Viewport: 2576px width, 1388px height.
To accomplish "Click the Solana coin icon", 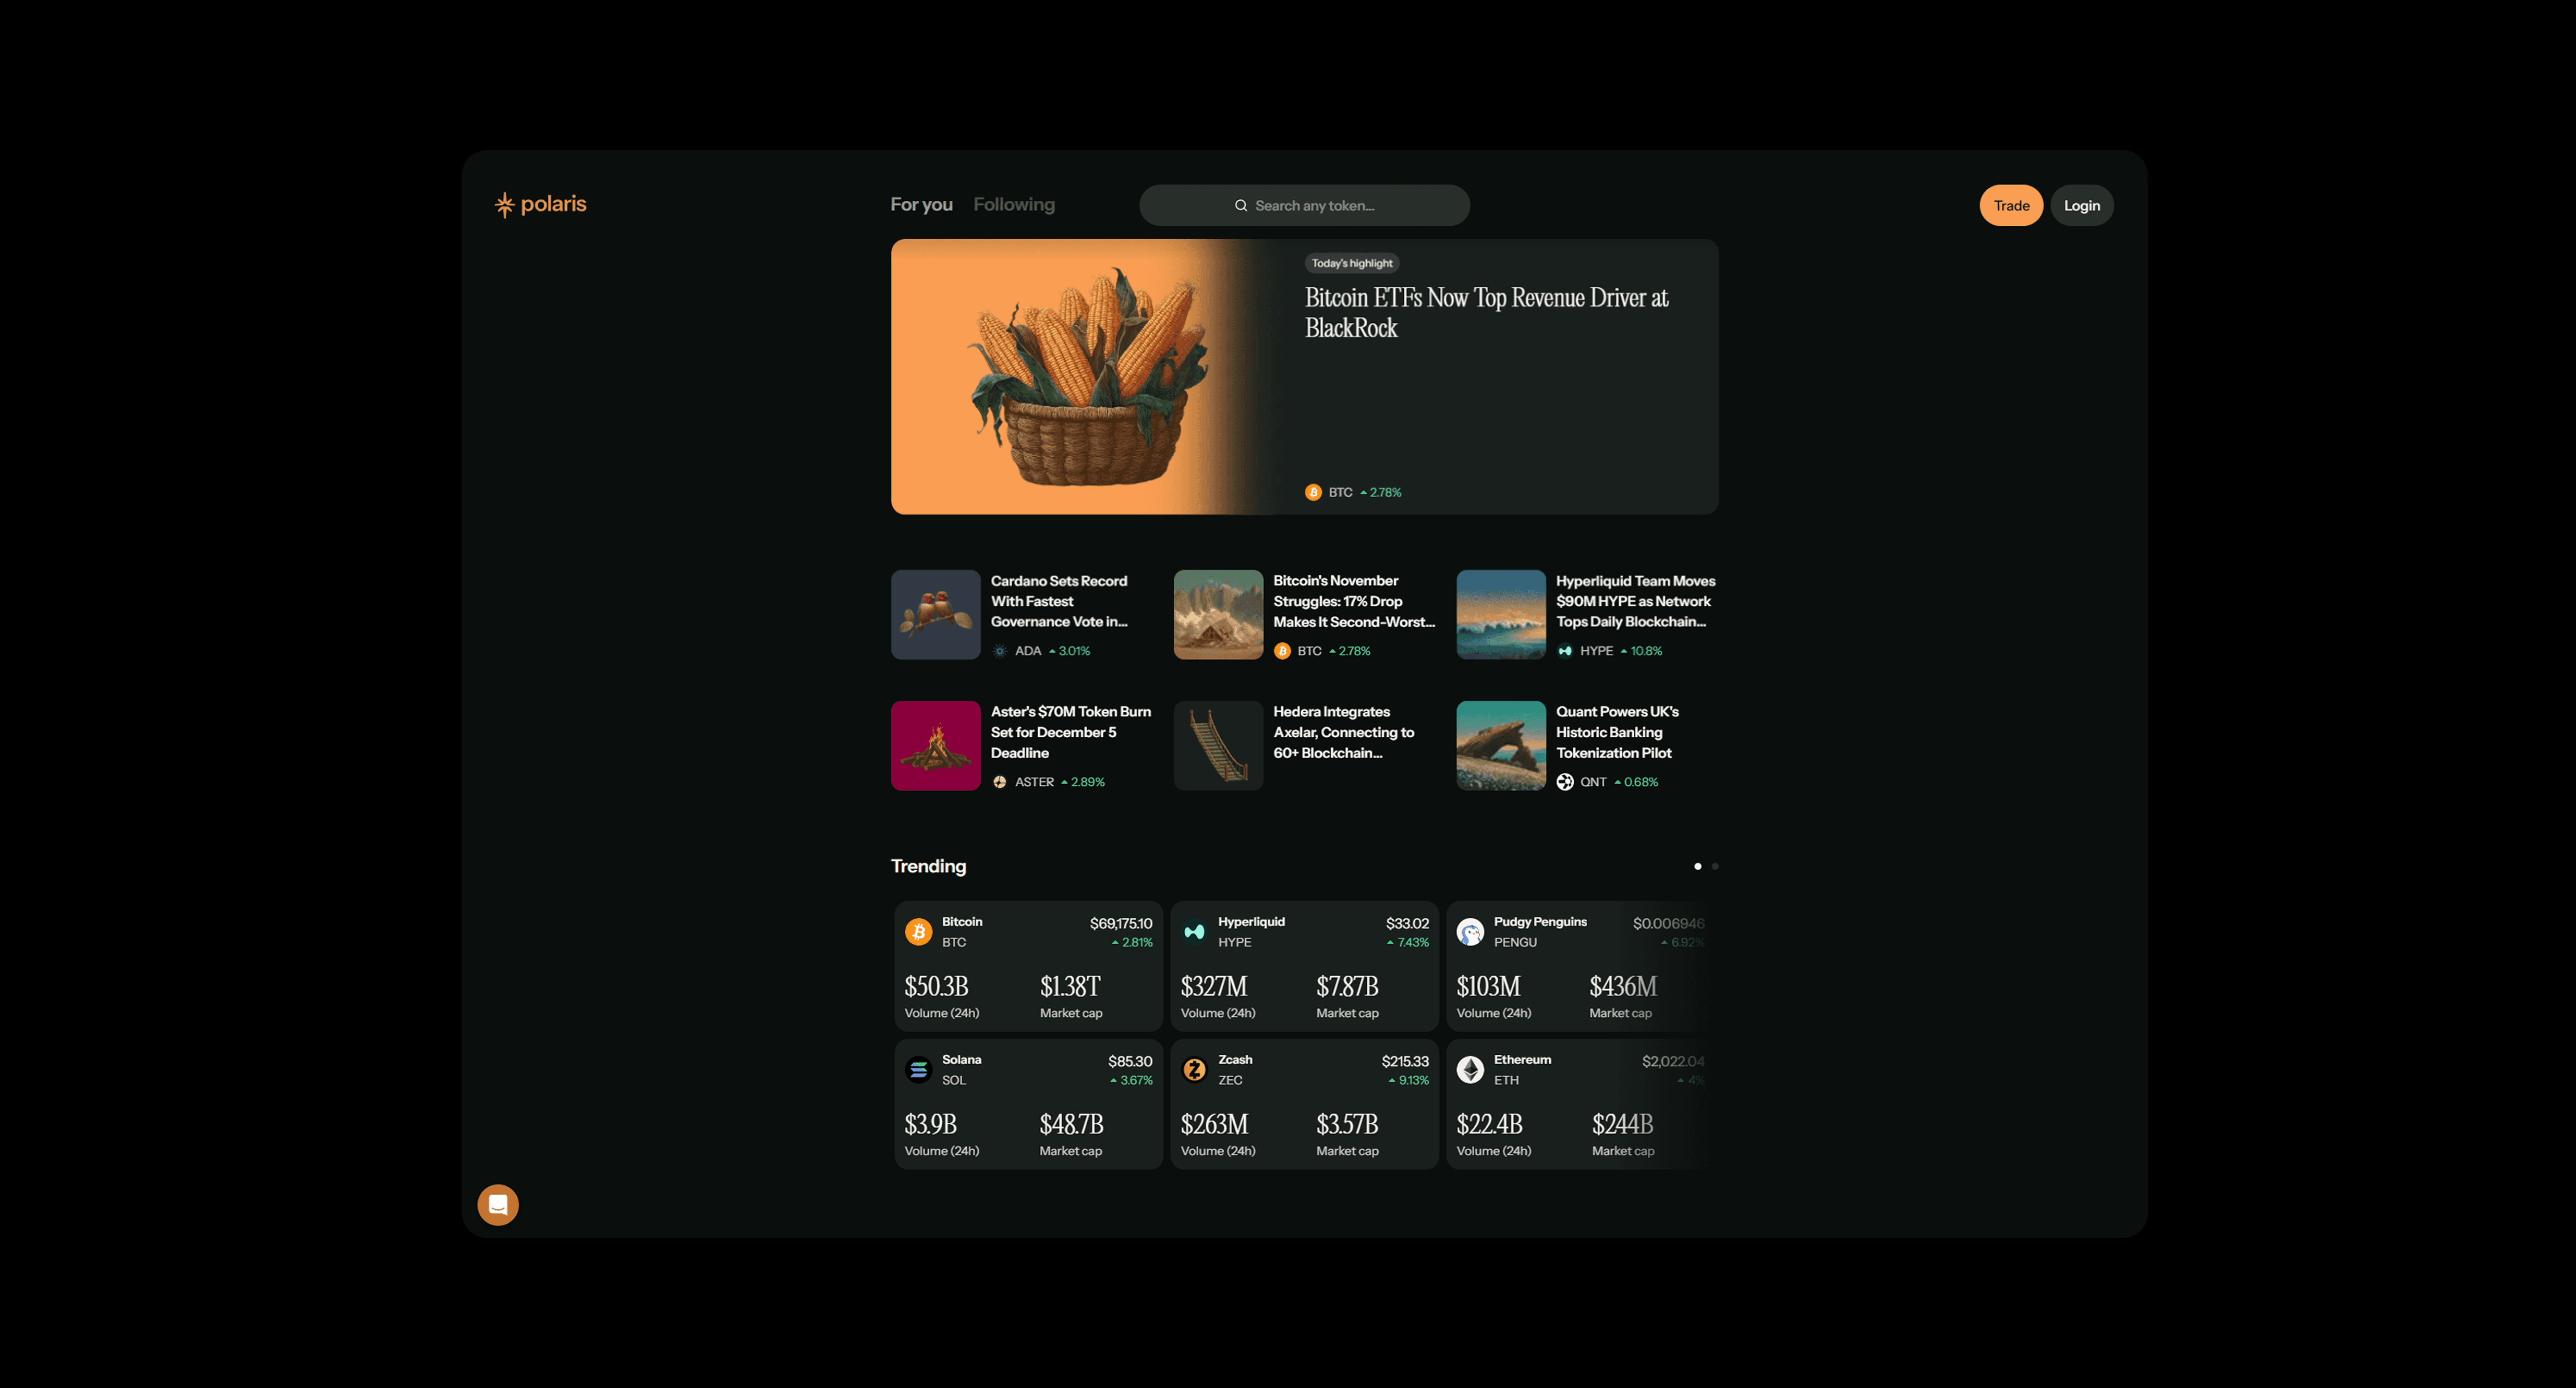I will (x=918, y=1070).
